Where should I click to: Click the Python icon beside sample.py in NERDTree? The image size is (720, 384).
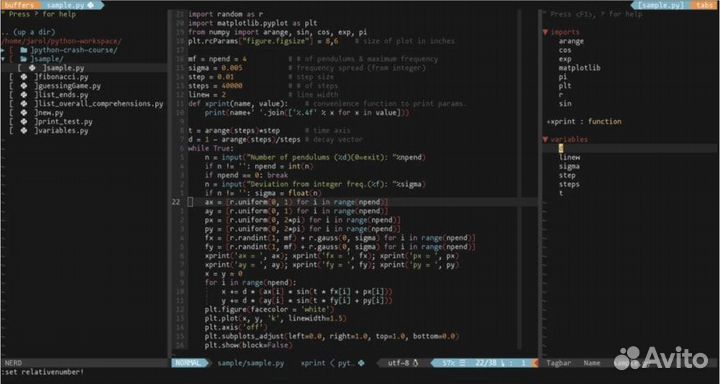click(32, 68)
